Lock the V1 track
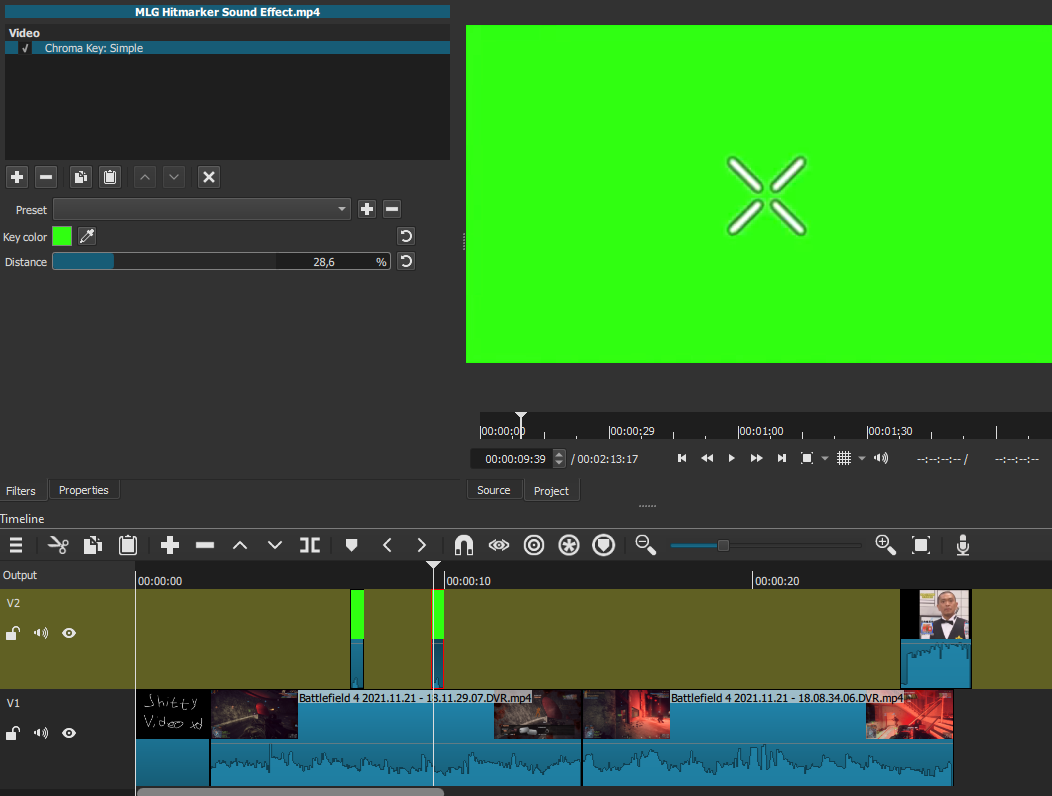This screenshot has width=1052, height=796. pyautogui.click(x=13, y=733)
